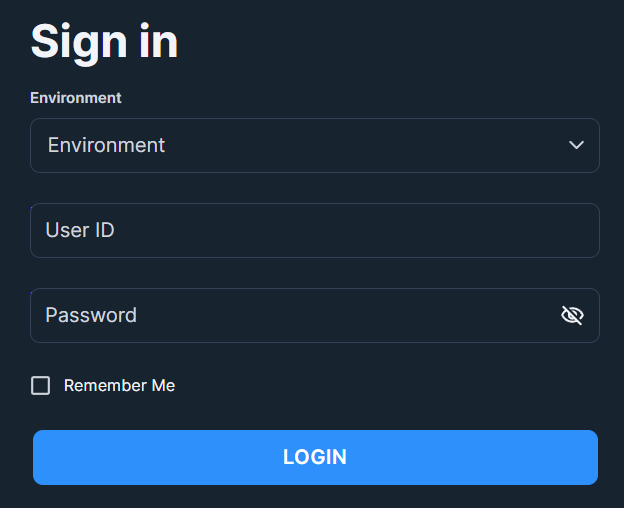The width and height of the screenshot is (624, 508).
Task: Click the Environment placeholder text in selector
Action: (x=106, y=145)
